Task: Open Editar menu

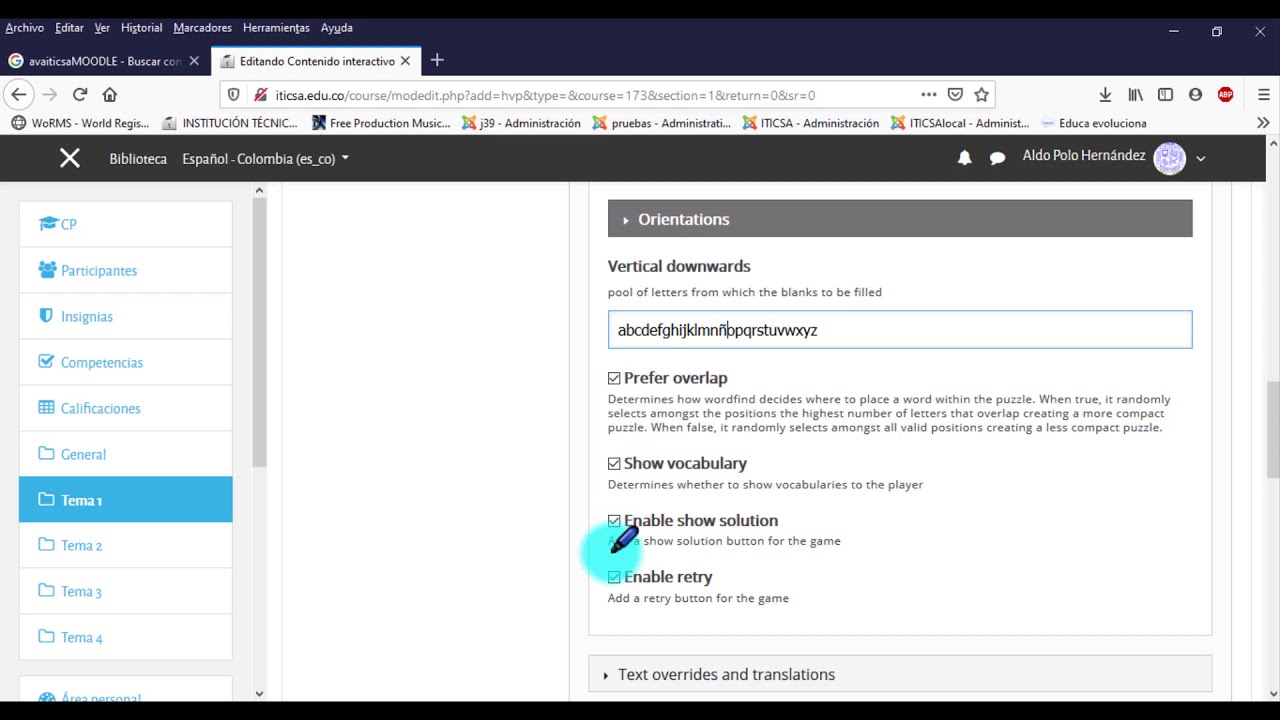Action: pyautogui.click(x=69, y=28)
